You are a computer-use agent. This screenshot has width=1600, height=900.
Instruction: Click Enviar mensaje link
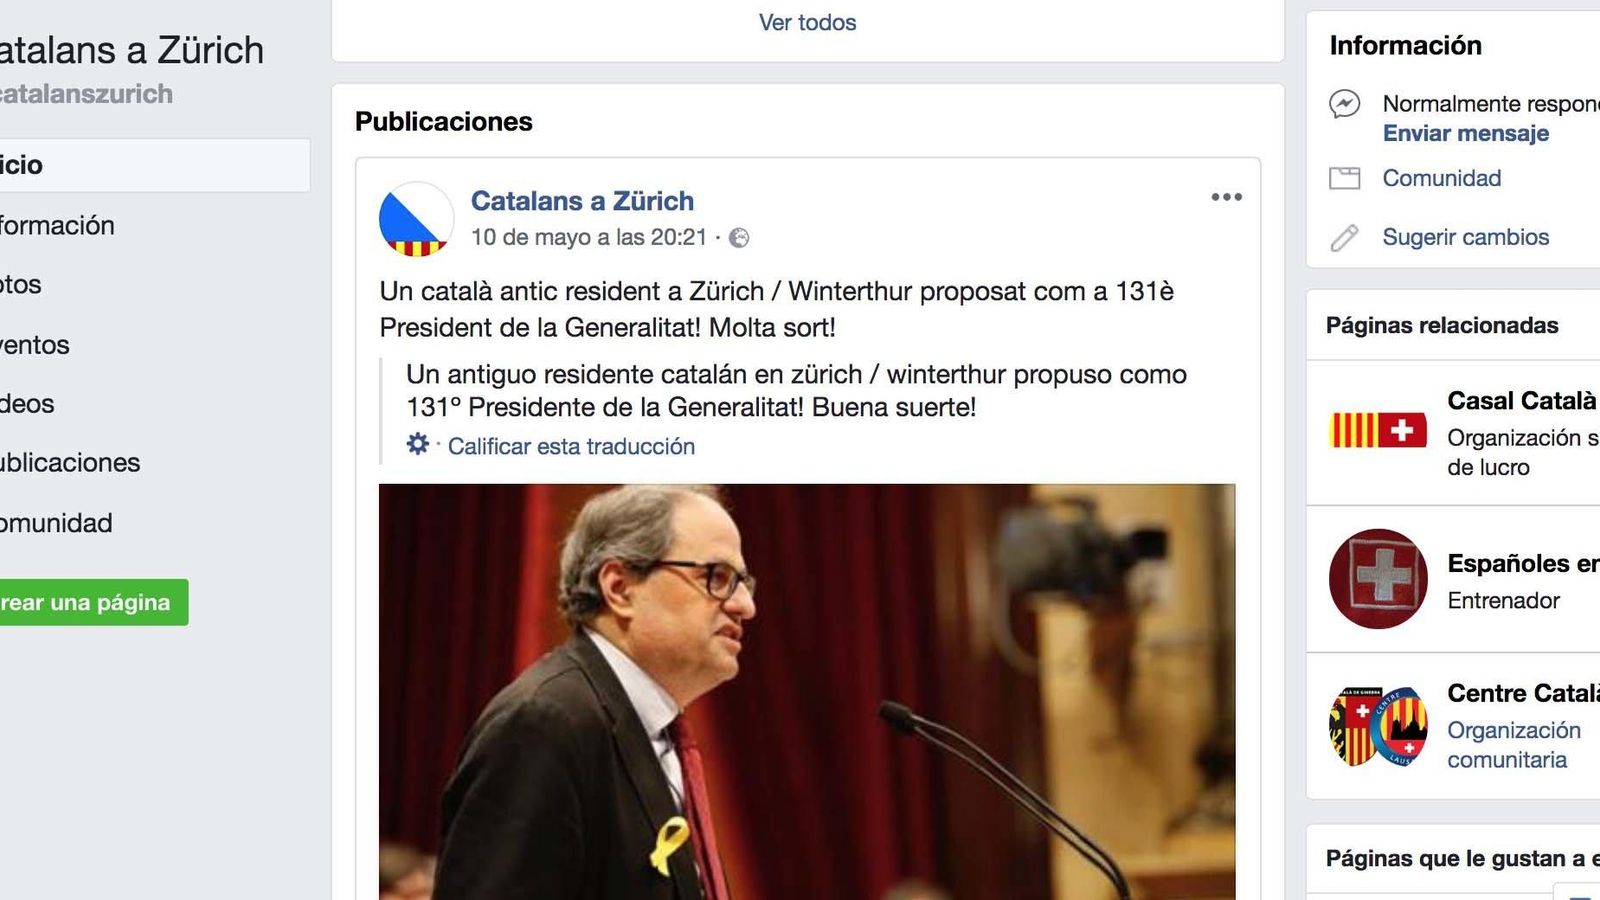coord(1466,133)
